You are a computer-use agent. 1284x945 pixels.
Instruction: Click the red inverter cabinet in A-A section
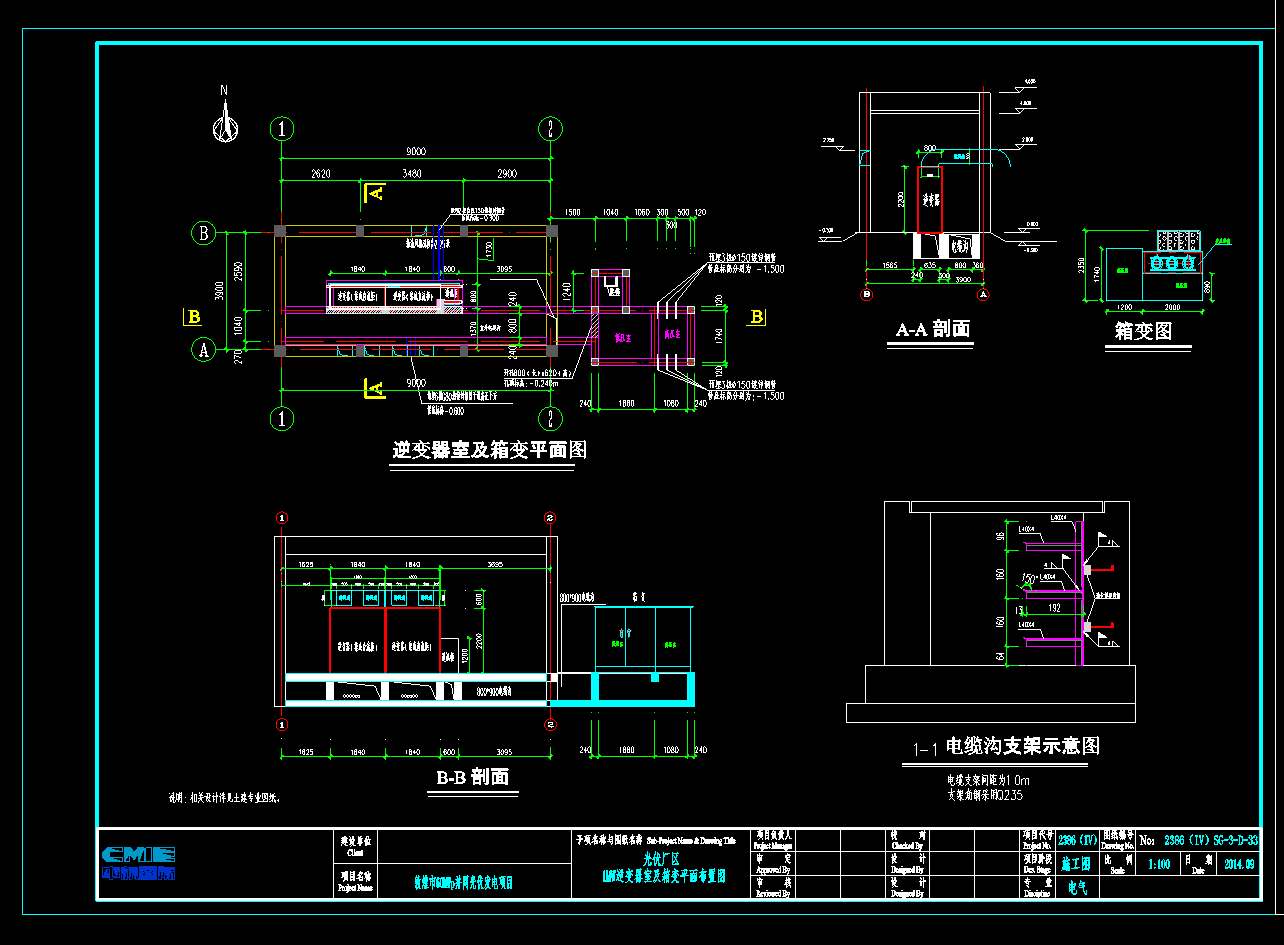(x=930, y=199)
